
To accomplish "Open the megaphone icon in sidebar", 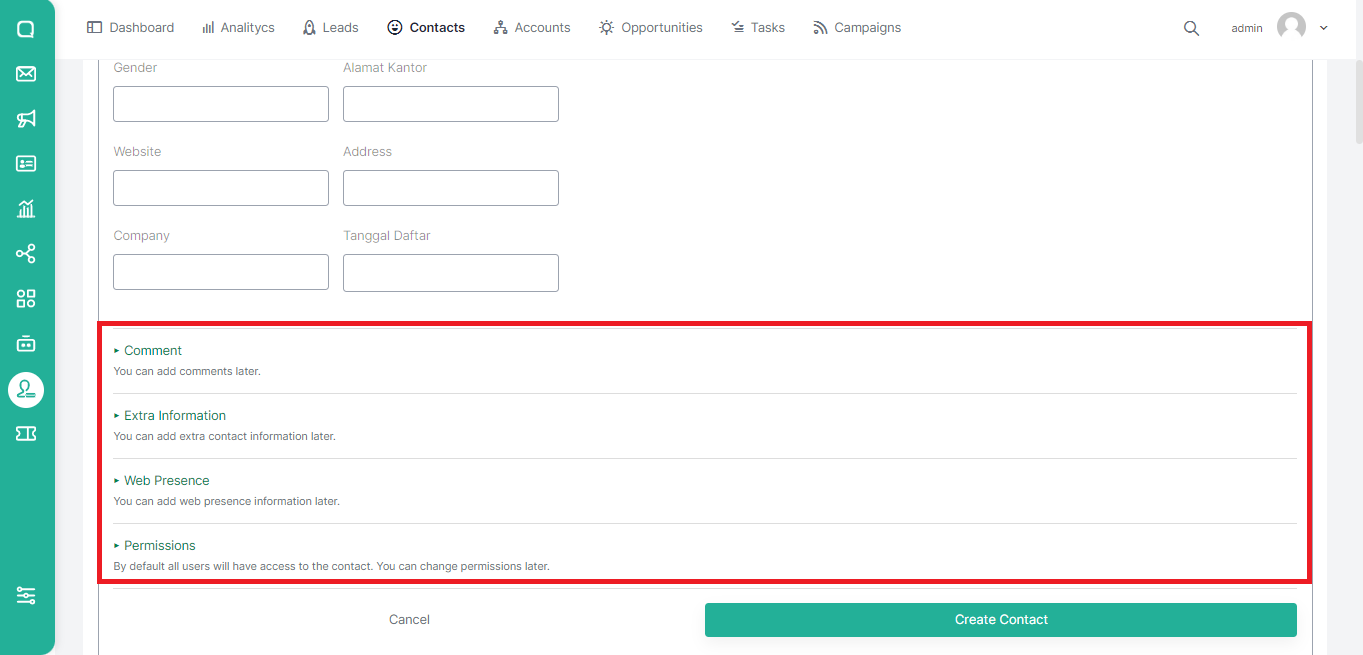I will (x=26, y=119).
